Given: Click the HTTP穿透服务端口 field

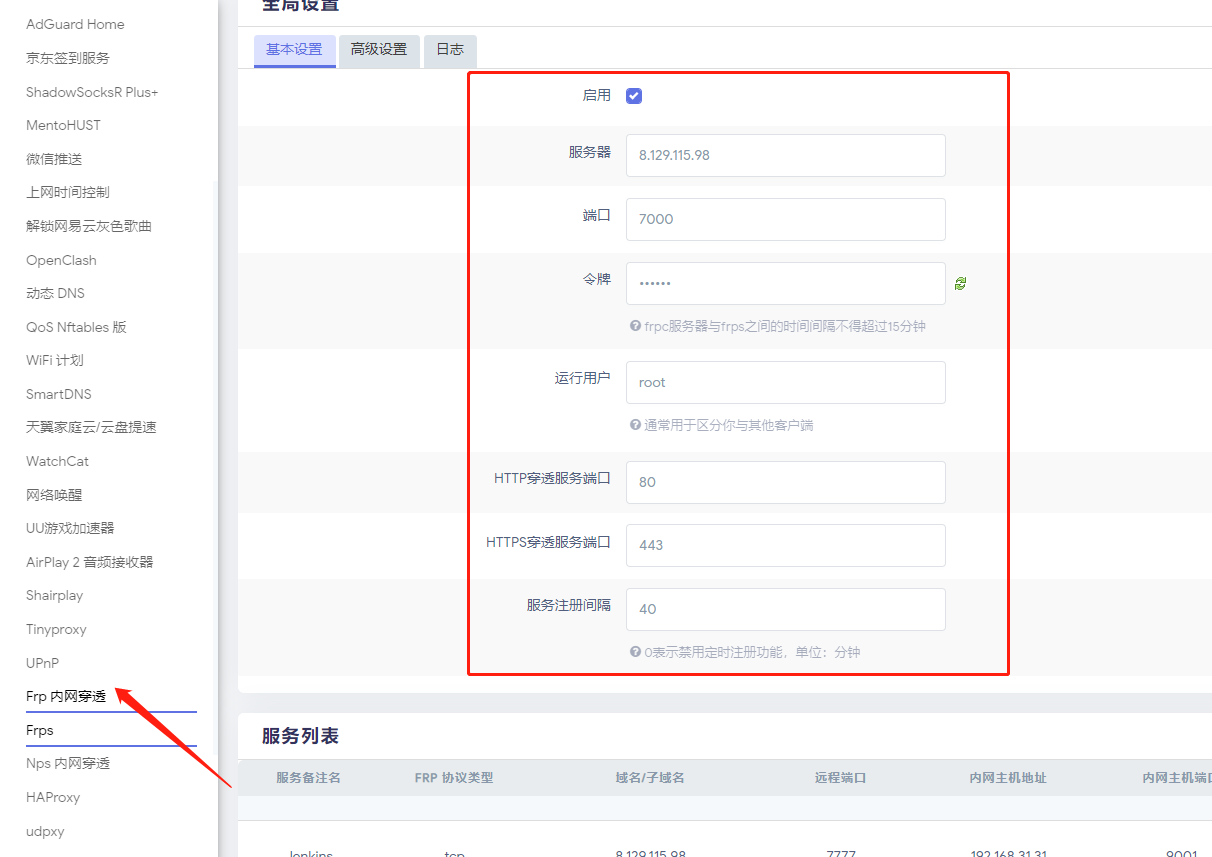Looking at the screenshot, I should click(x=785, y=482).
